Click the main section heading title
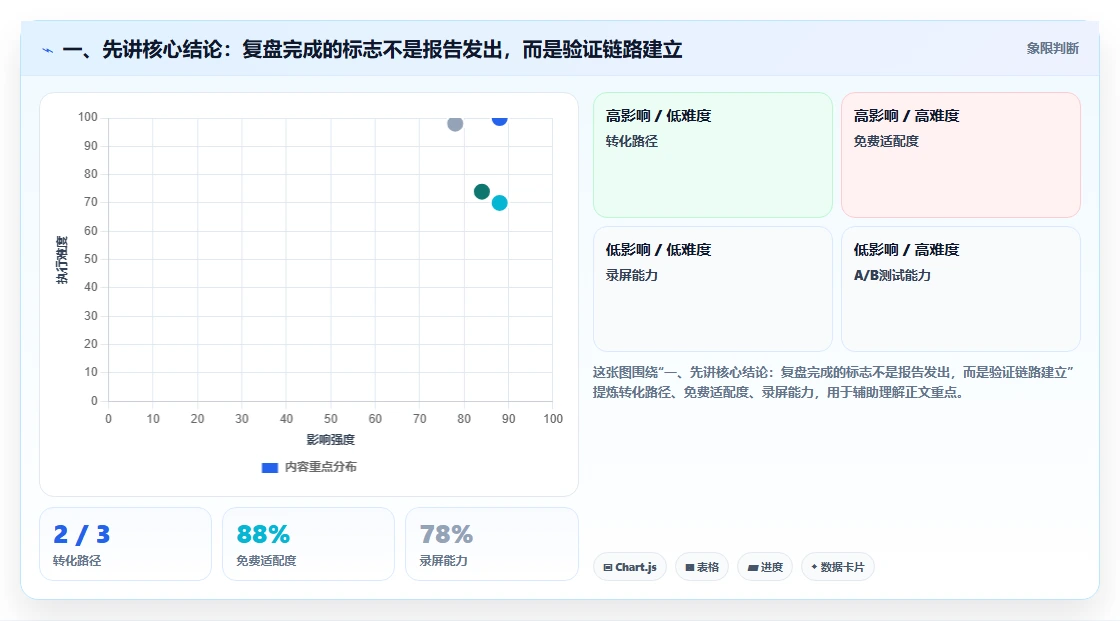The image size is (1120, 621). coord(372,49)
